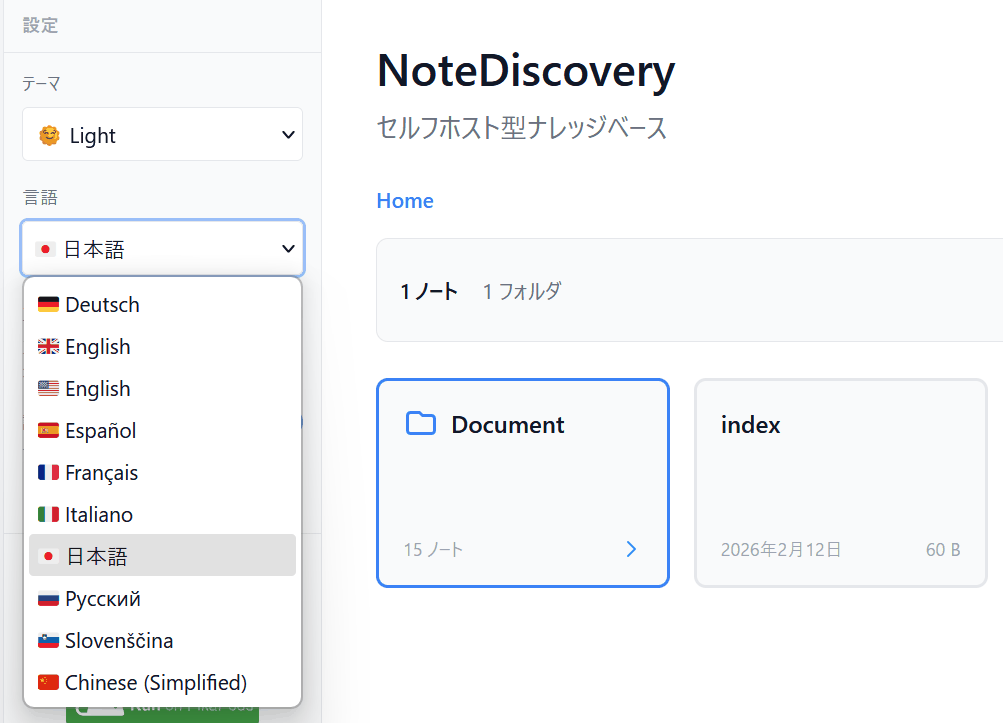This screenshot has width=1003, height=723.
Task: Click the right chevron on Document card
Action: (631, 549)
